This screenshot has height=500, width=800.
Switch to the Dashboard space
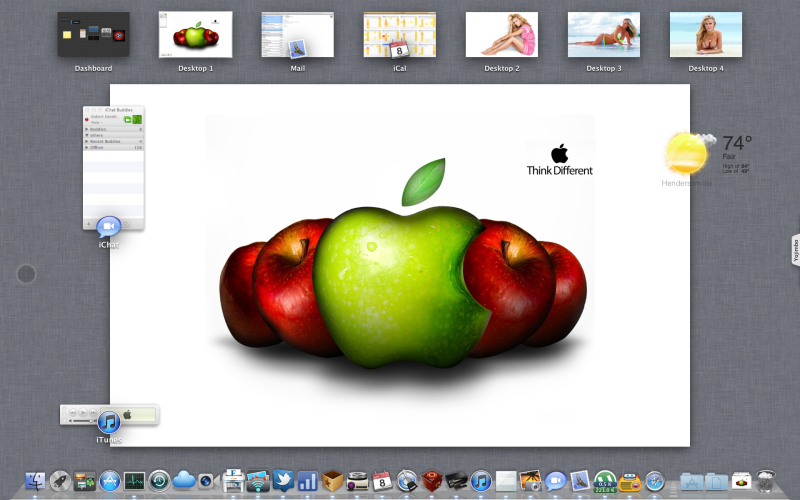coord(93,34)
